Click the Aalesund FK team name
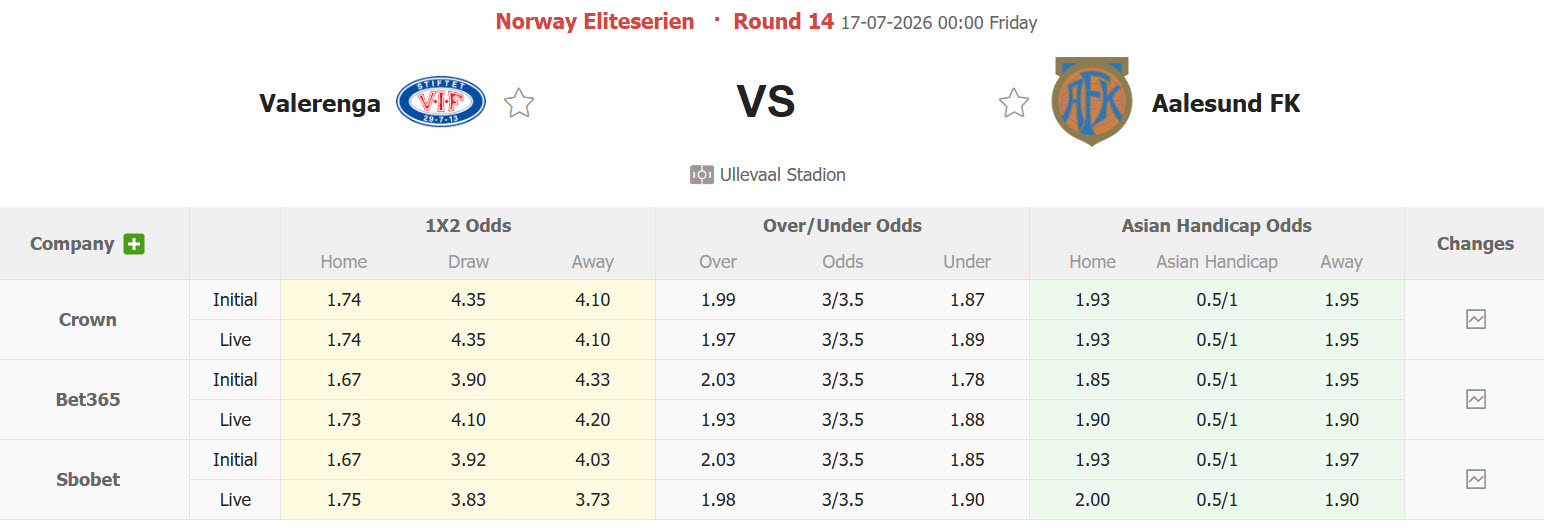The height and width of the screenshot is (531, 1544). [1226, 103]
